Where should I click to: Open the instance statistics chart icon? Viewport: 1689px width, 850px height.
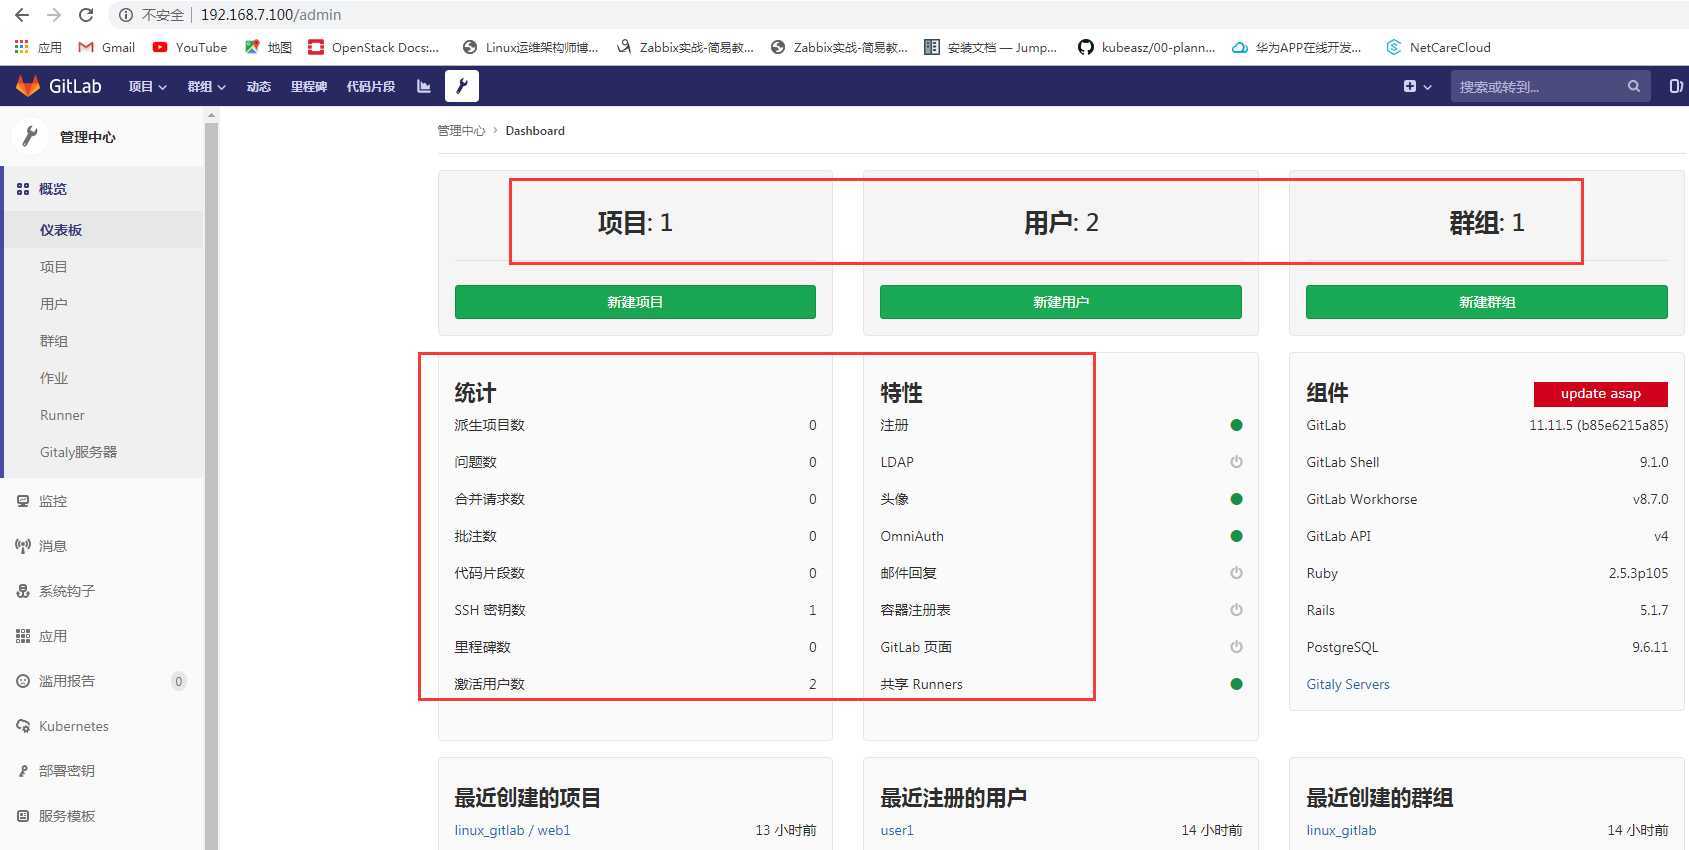(424, 86)
